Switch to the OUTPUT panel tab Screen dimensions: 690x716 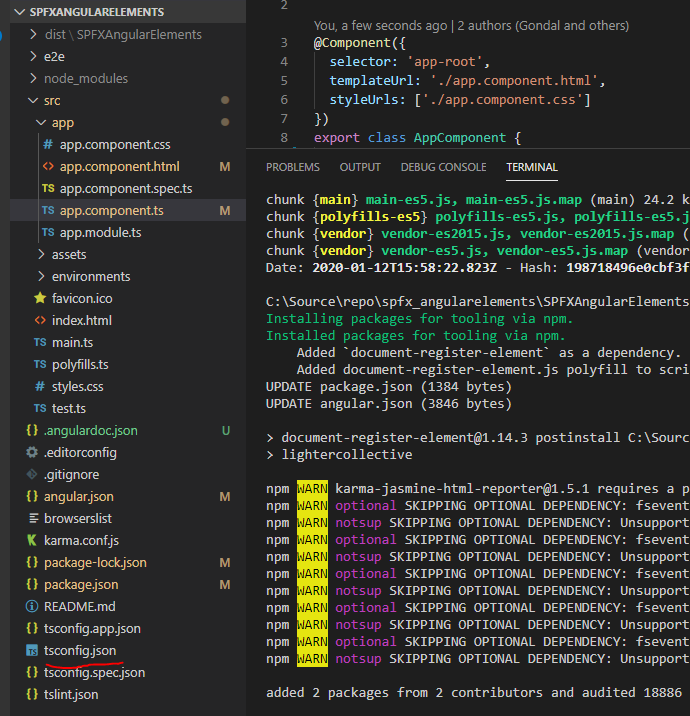pyautogui.click(x=360, y=167)
